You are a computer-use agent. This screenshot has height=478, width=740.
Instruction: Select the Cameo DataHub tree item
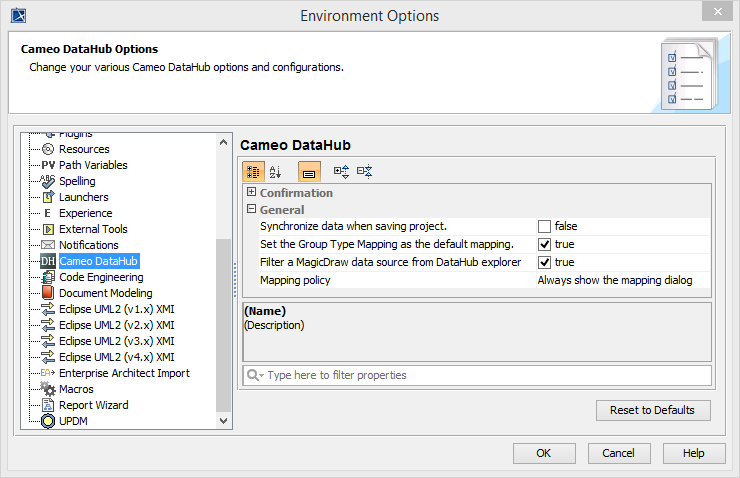coord(97,261)
